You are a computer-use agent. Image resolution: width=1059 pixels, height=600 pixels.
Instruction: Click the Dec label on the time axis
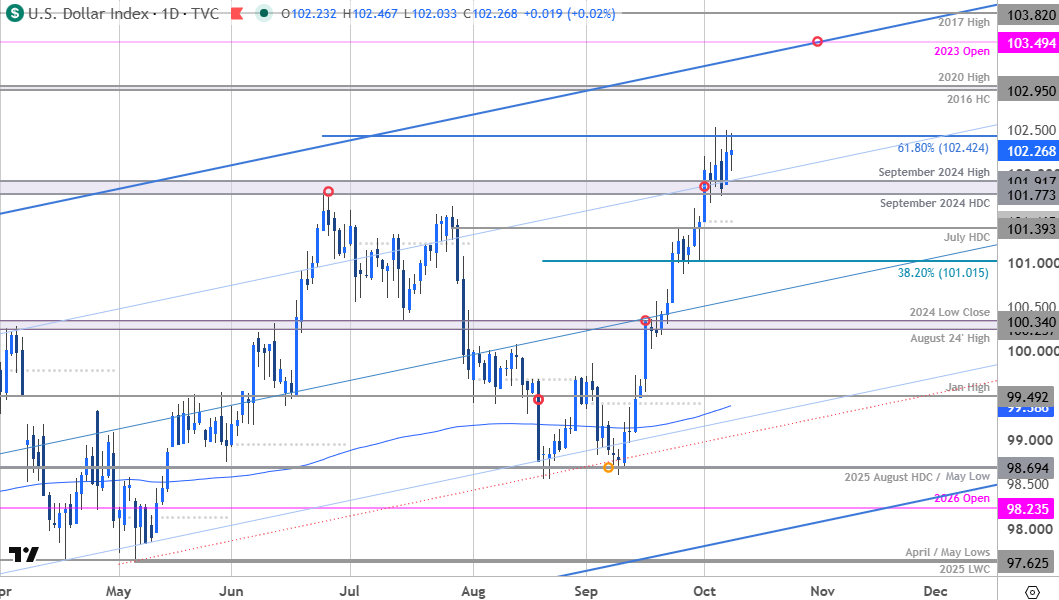click(x=935, y=591)
